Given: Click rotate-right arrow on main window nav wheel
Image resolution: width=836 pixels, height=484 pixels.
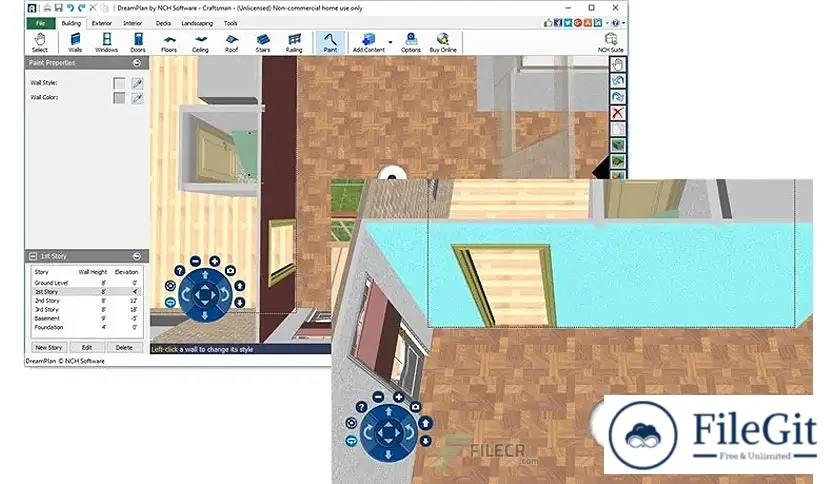Looking at the screenshot, I should coord(224,294).
